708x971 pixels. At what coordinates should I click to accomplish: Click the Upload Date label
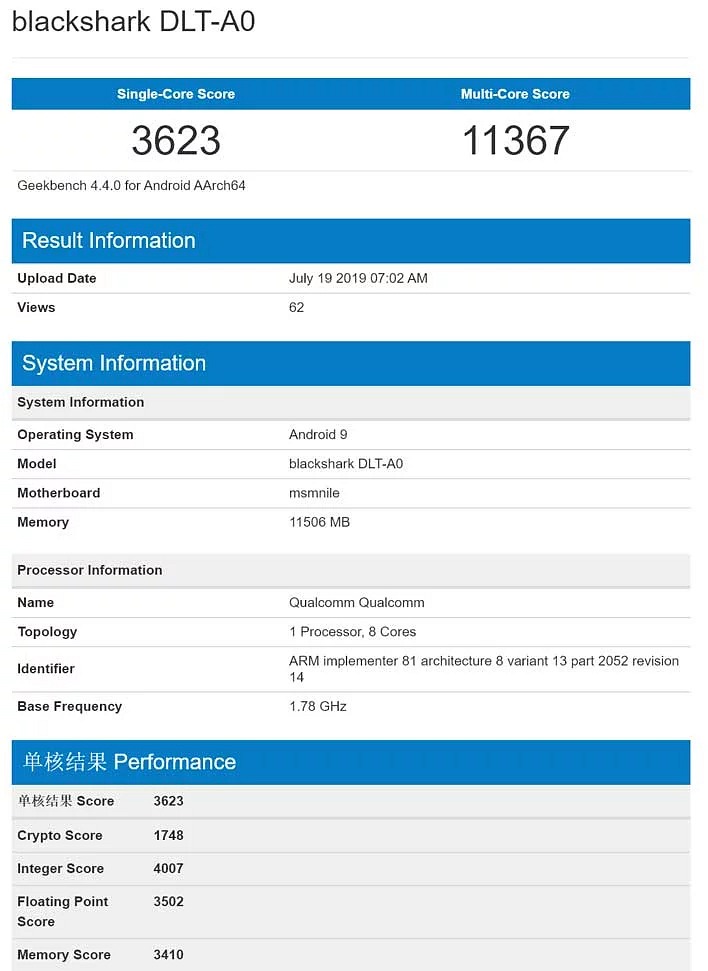56,278
